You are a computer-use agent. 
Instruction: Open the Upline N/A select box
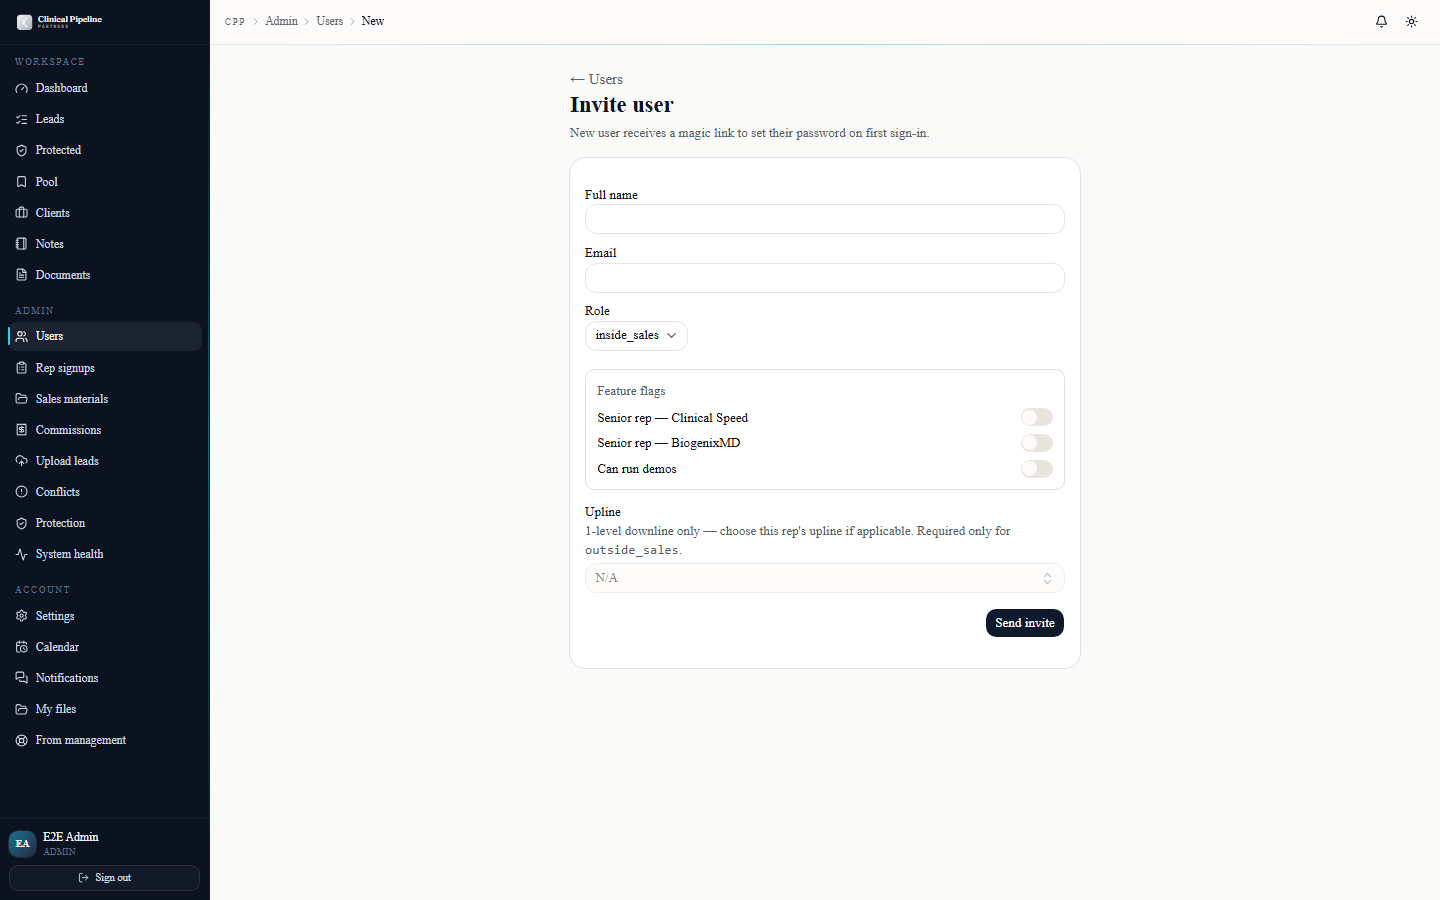coord(824,578)
